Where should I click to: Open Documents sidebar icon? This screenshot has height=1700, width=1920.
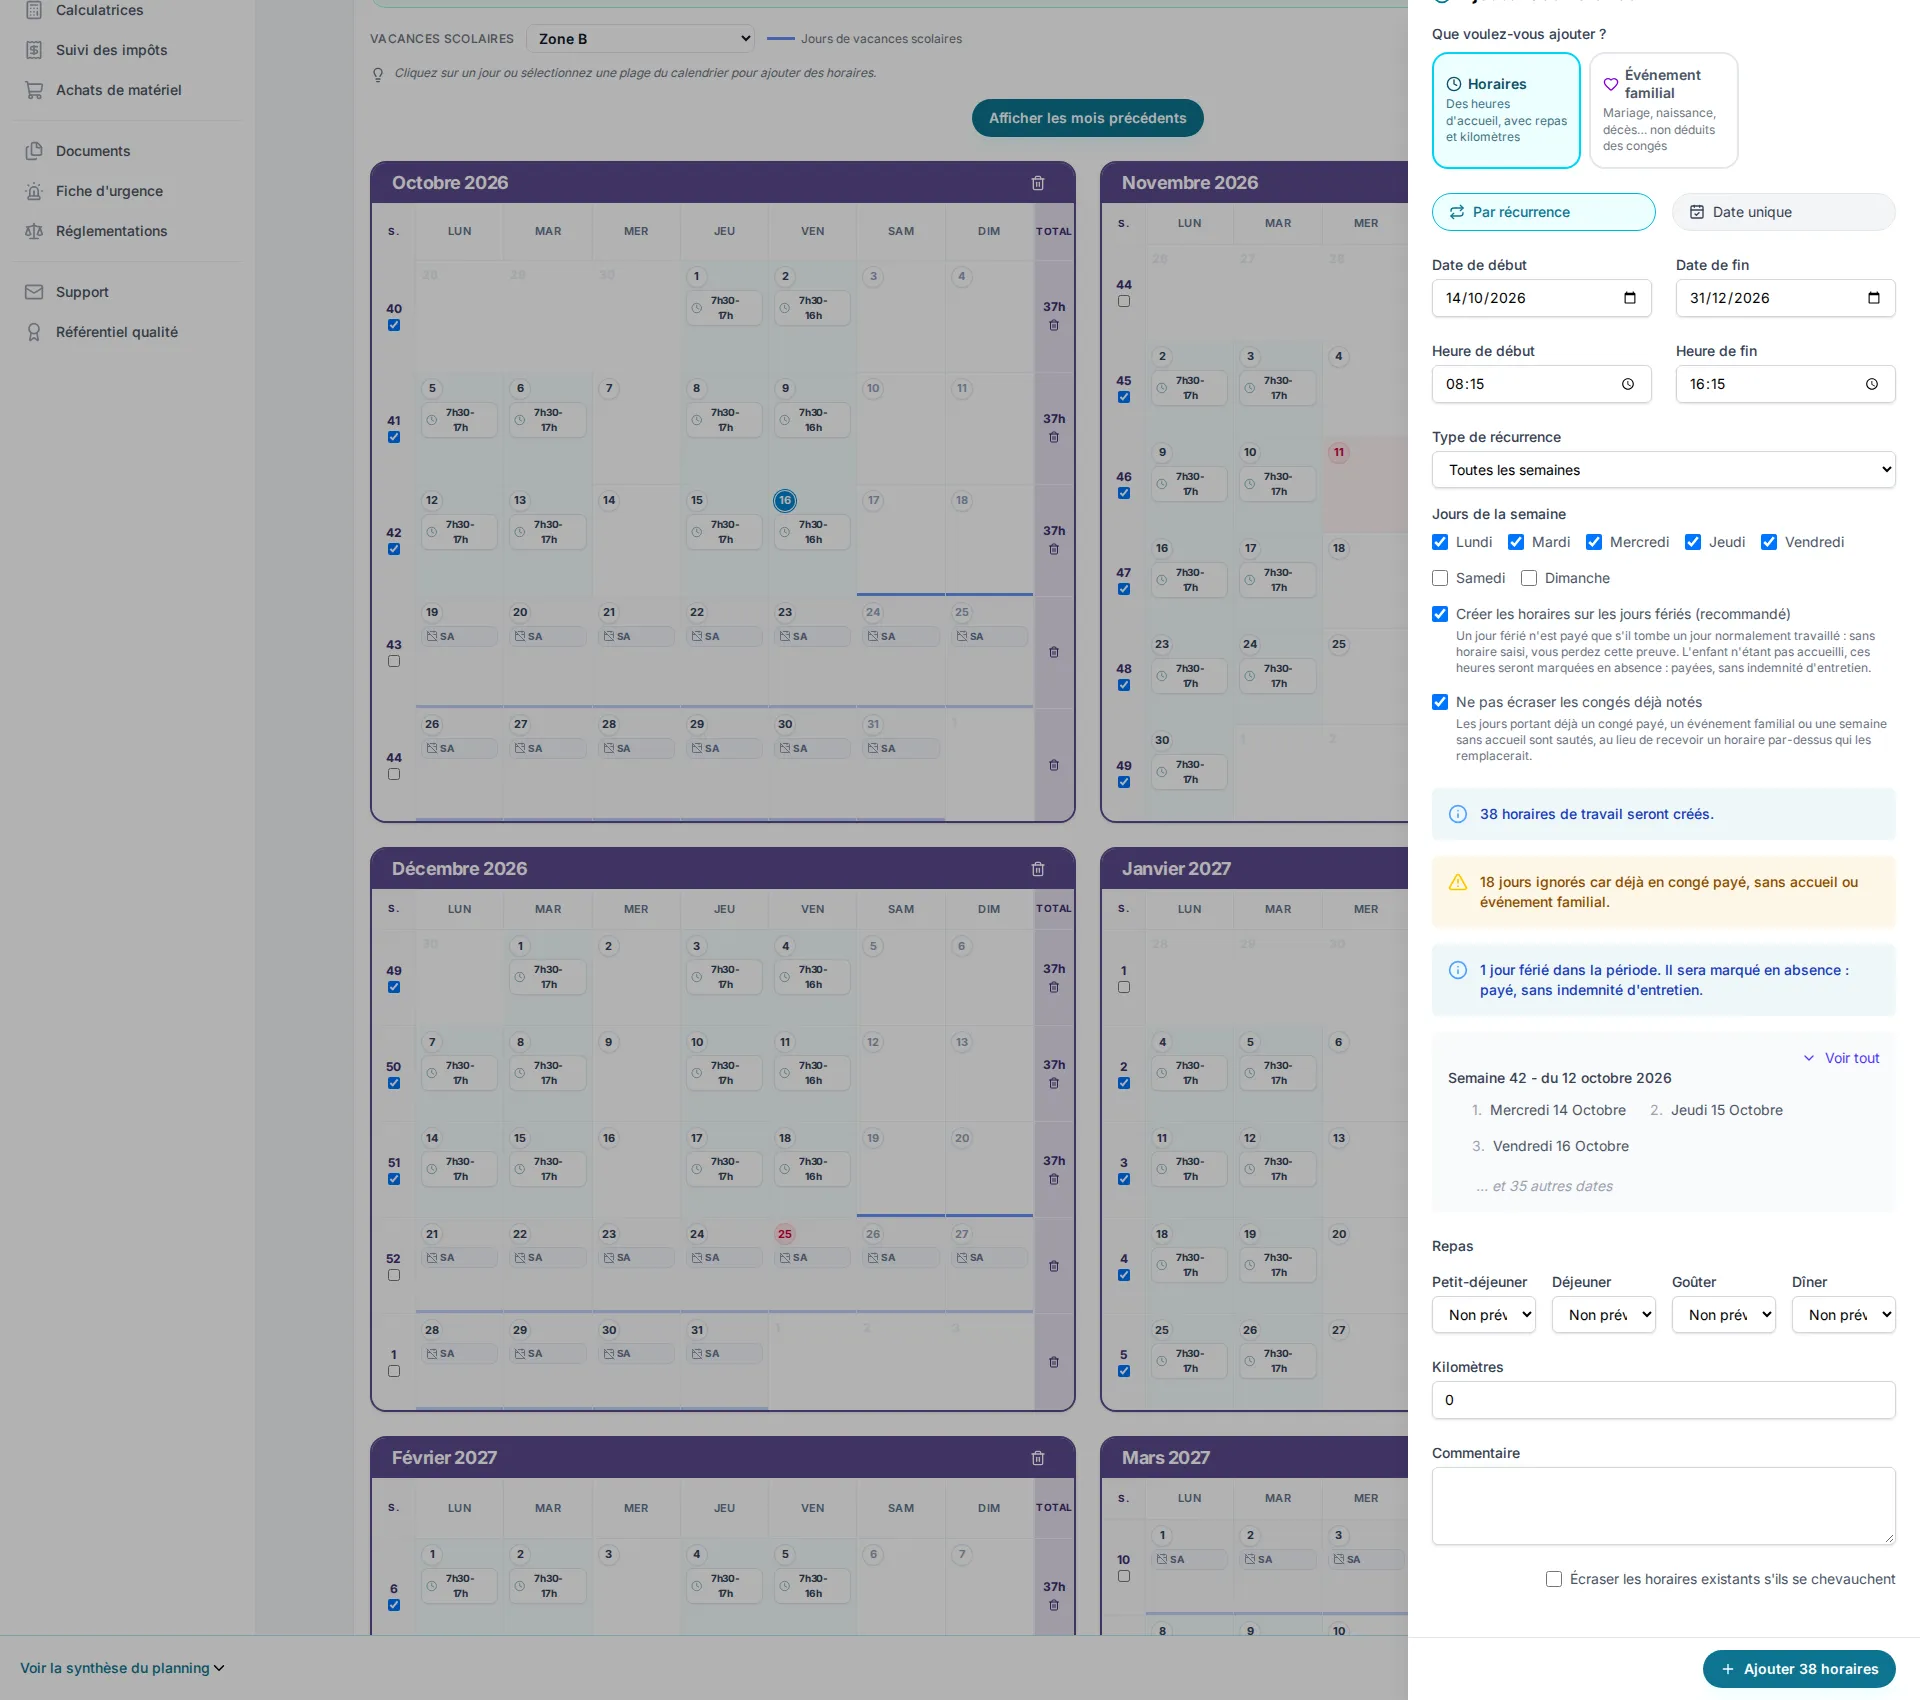pos(34,151)
